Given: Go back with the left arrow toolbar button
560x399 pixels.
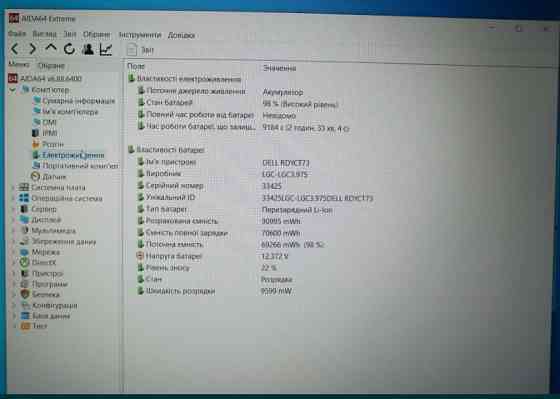Looking at the screenshot, I should click(15, 49).
